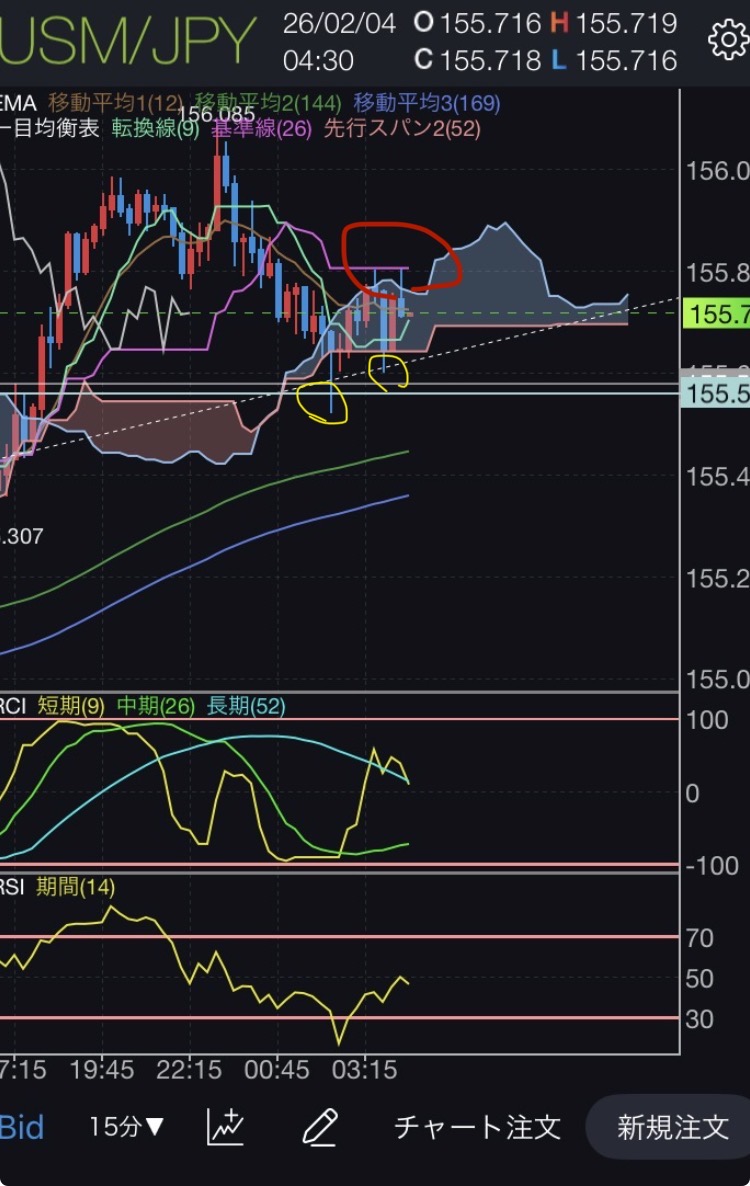Select the pencil drawing tool
This screenshot has width=750, height=1186.
click(319, 1127)
